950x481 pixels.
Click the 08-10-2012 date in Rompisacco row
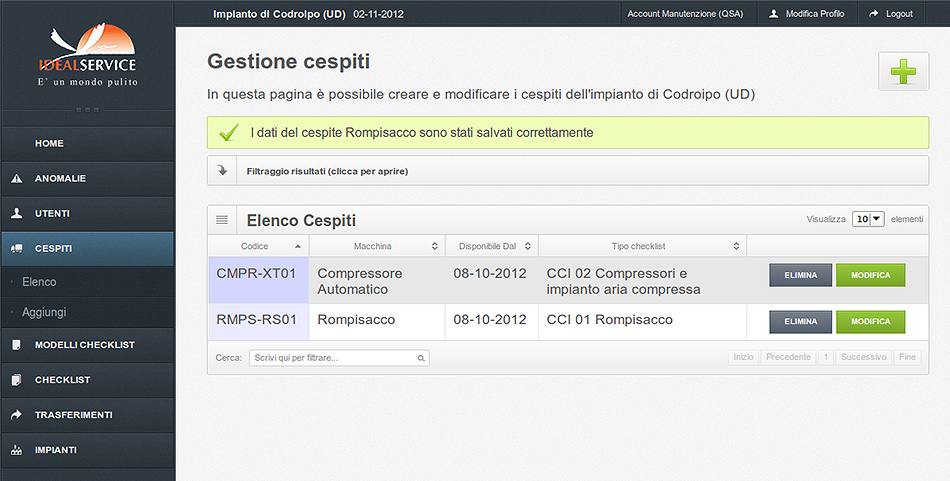pyautogui.click(x=490, y=320)
